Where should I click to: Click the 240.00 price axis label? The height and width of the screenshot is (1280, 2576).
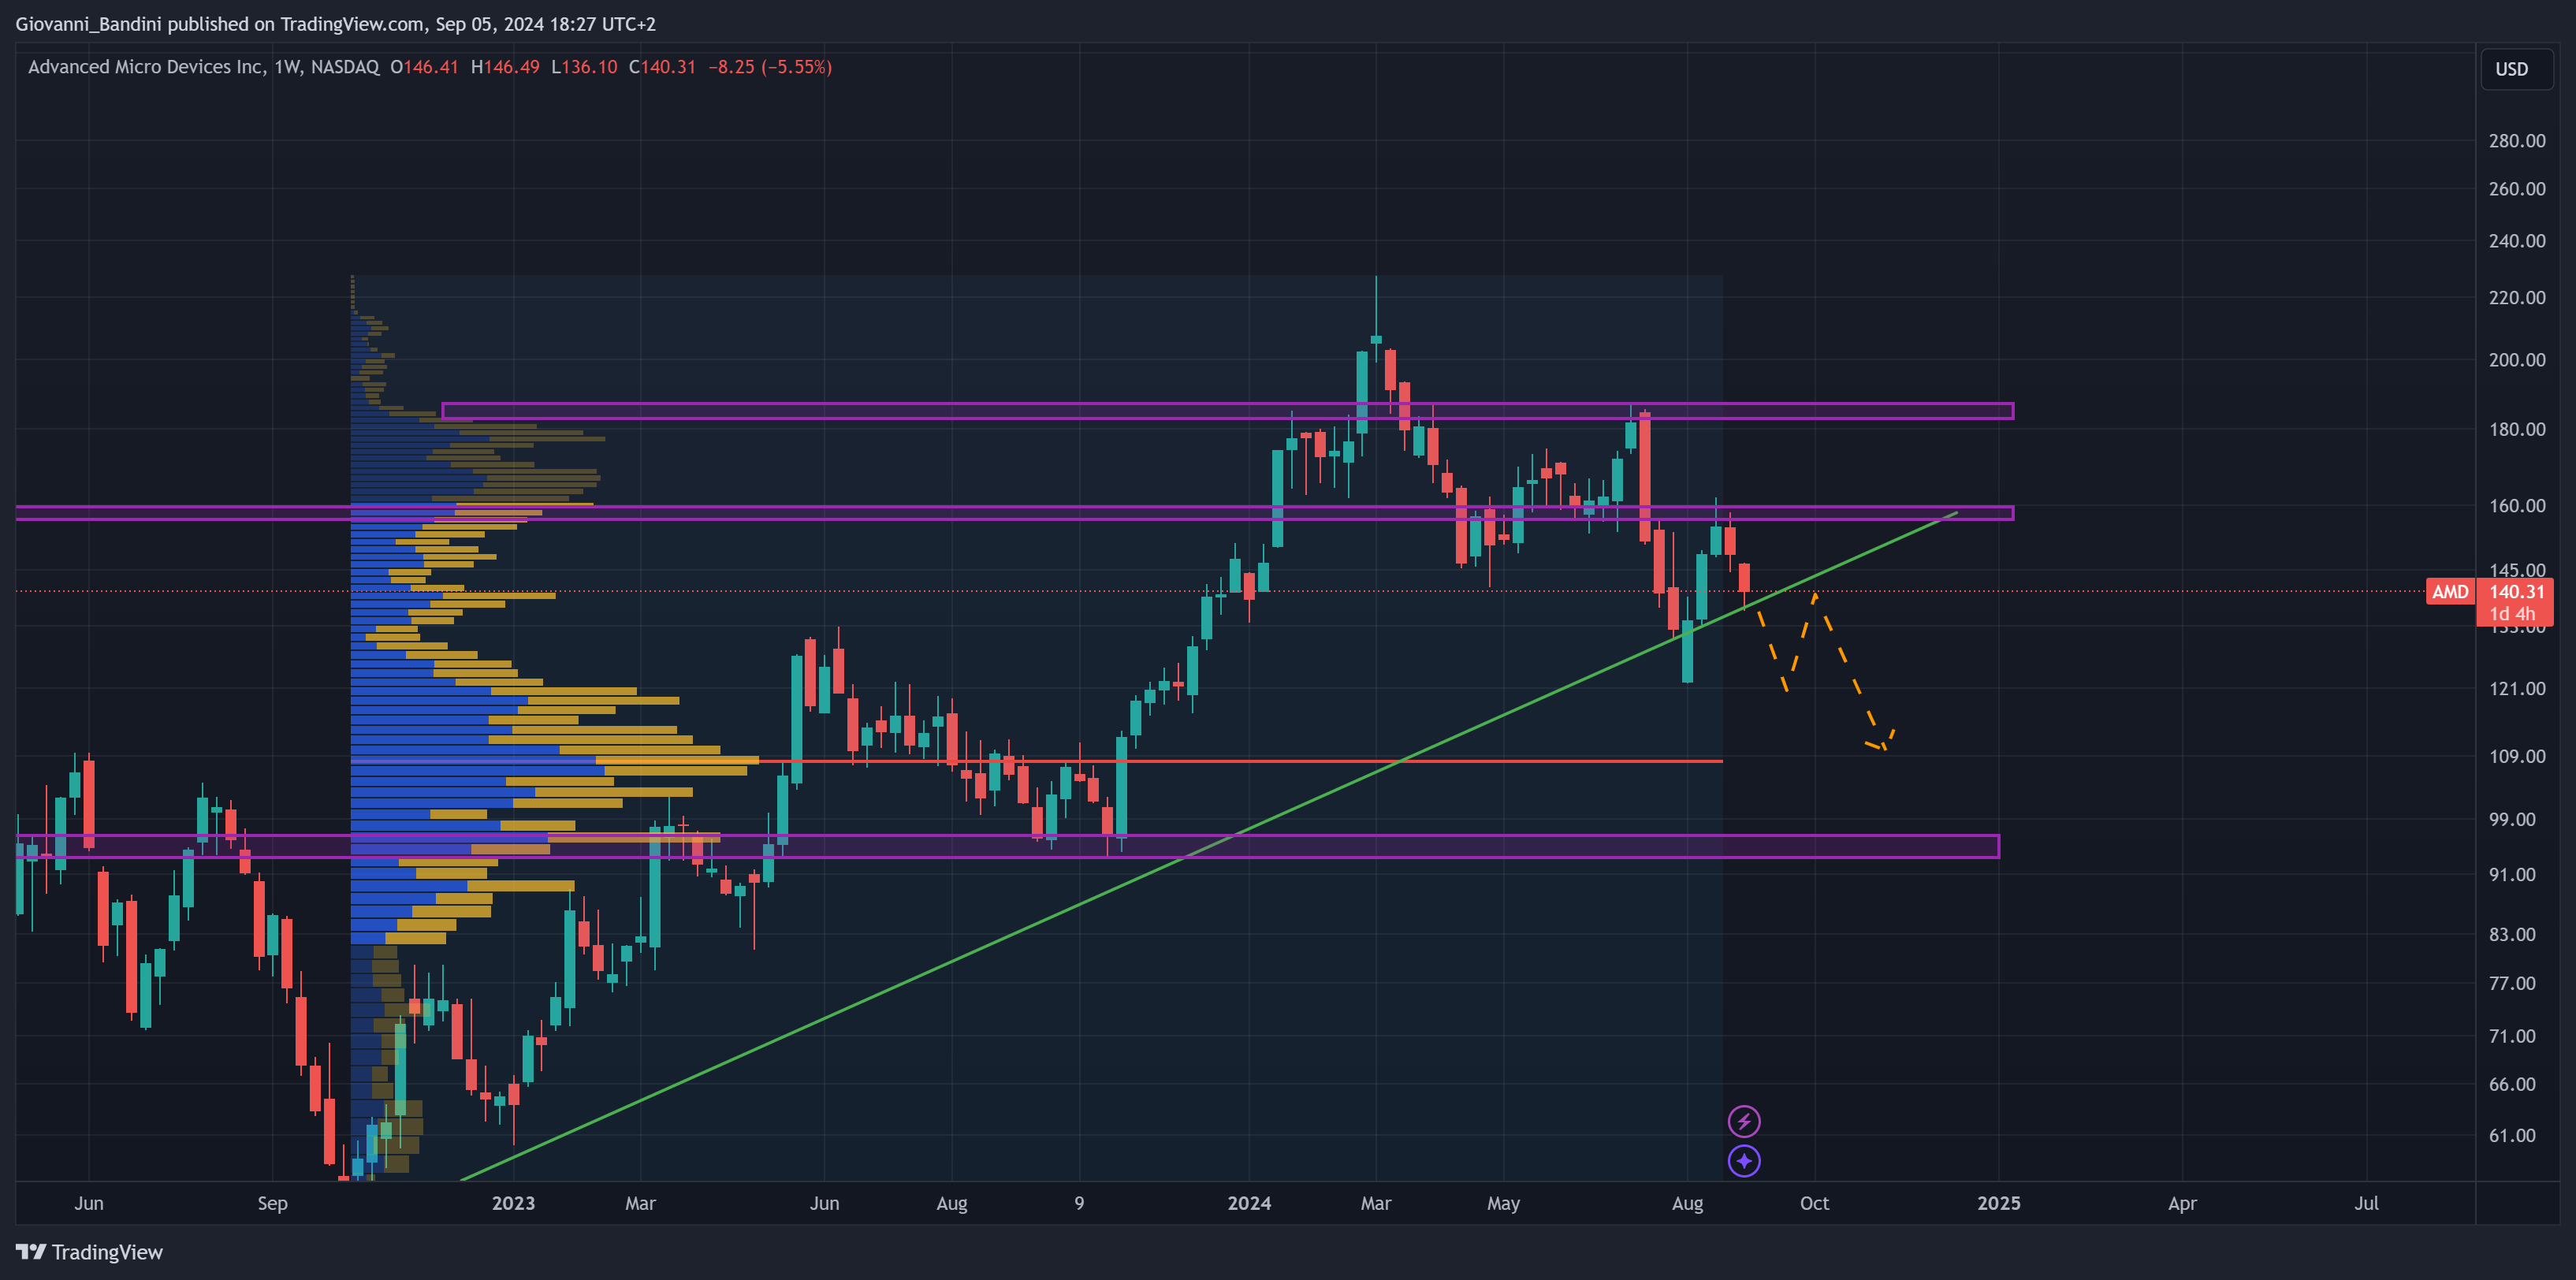(2517, 241)
